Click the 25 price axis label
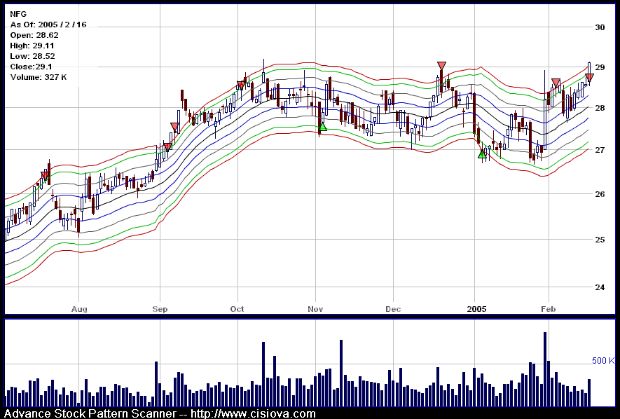This screenshot has width=620, height=419. [600, 240]
